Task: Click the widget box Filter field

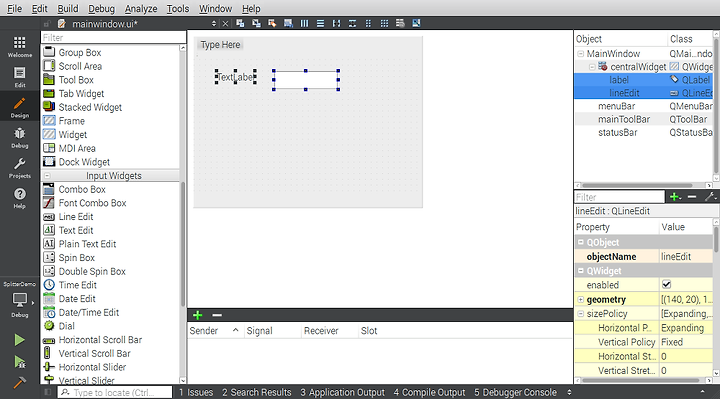Action: coord(113,38)
